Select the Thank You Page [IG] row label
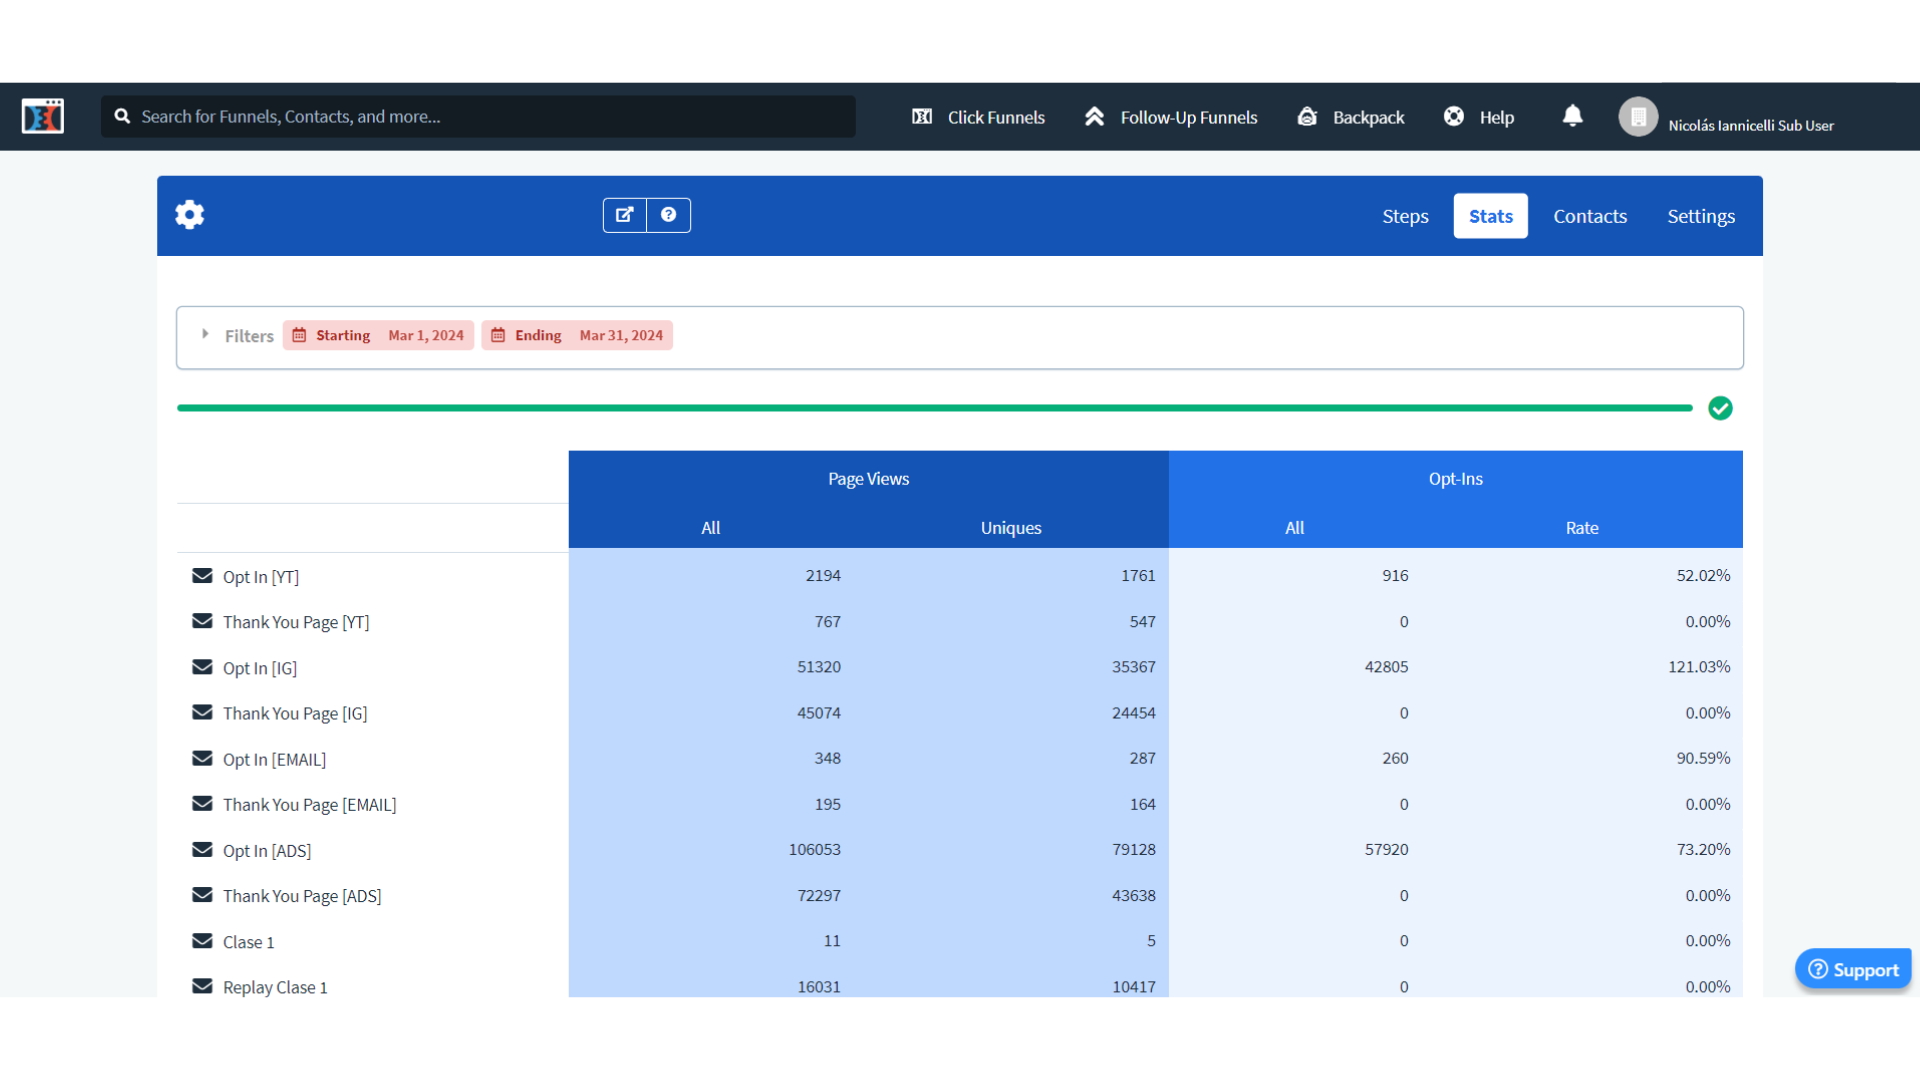Screen dimensions: 1920x1080 click(295, 713)
